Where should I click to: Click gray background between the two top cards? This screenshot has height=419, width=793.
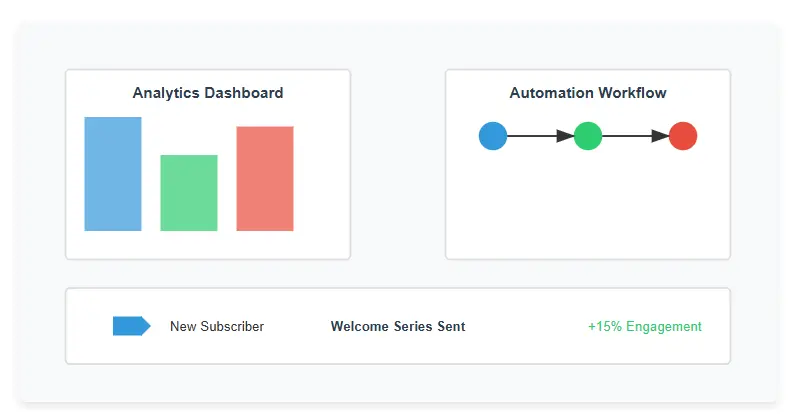[x=398, y=164]
